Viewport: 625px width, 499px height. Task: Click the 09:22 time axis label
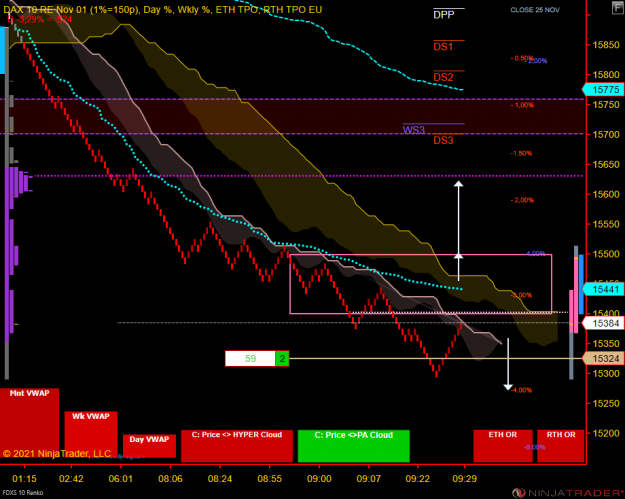click(x=418, y=479)
